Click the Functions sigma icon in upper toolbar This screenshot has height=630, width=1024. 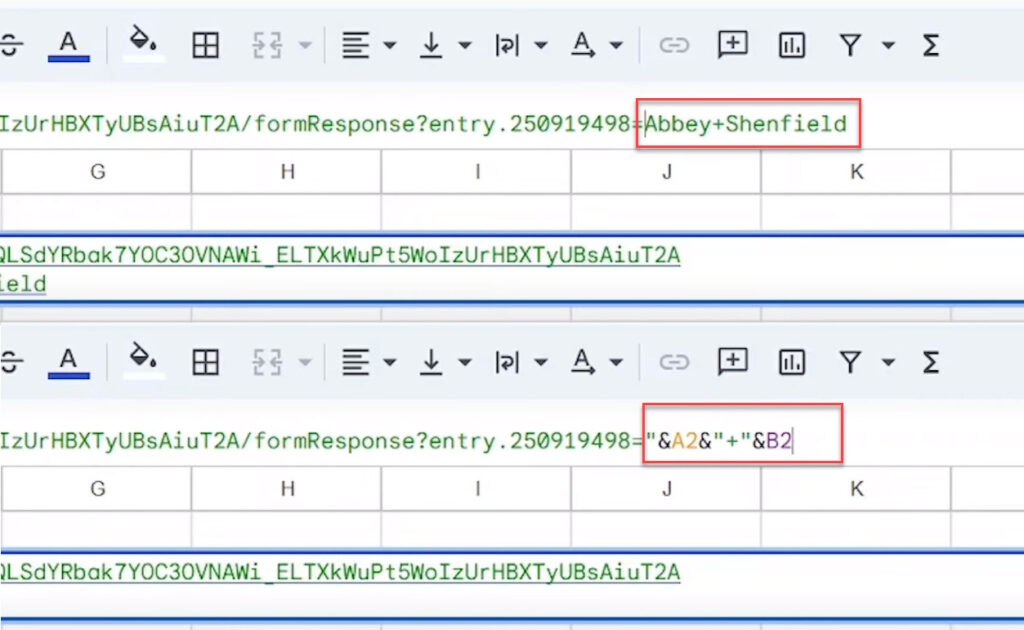click(930, 45)
